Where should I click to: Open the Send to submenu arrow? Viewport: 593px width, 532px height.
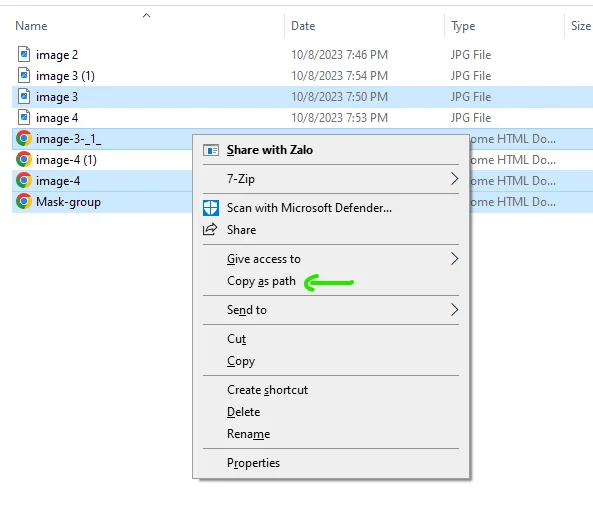pos(454,310)
